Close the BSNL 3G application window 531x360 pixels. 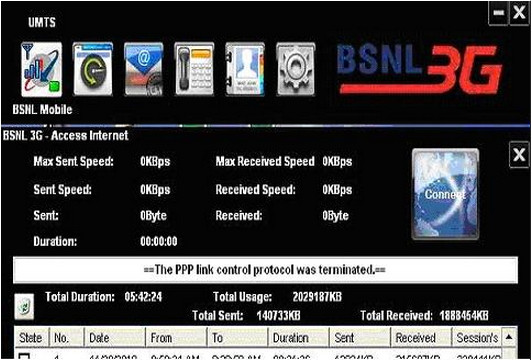(x=519, y=13)
